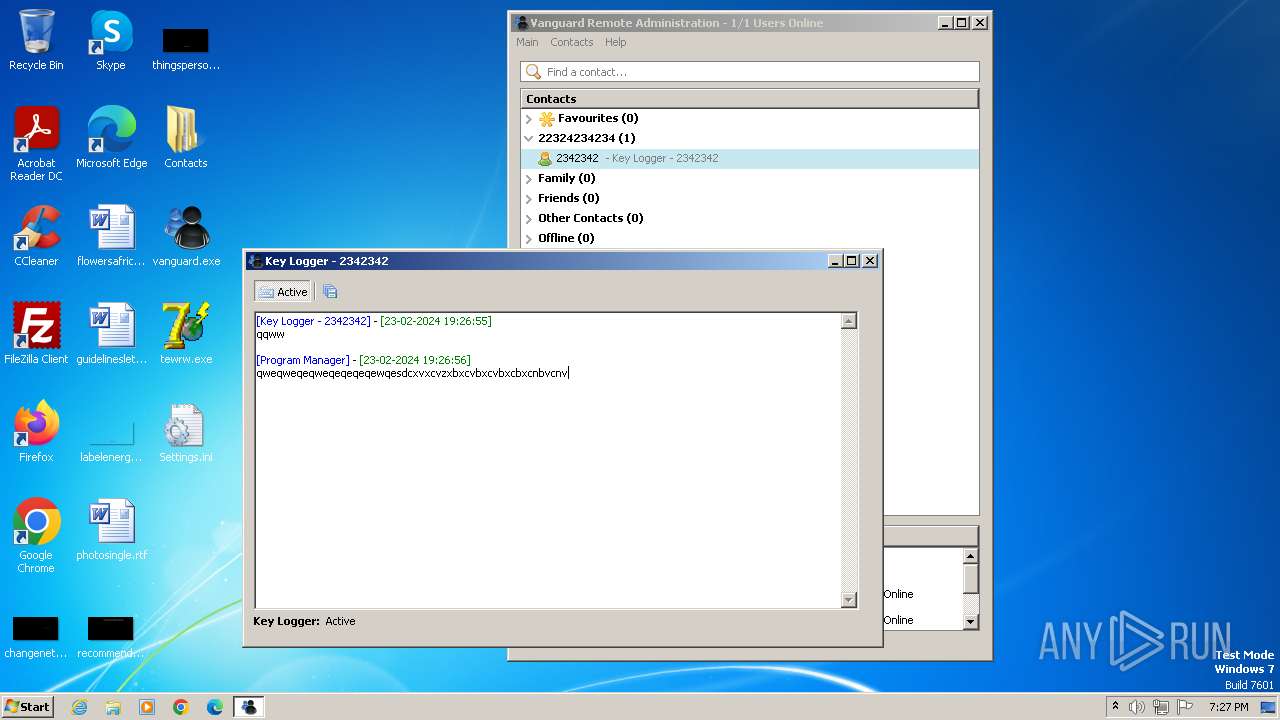
Task: Minimize the Vanguard Remote Administration window
Action: pyautogui.click(x=944, y=23)
